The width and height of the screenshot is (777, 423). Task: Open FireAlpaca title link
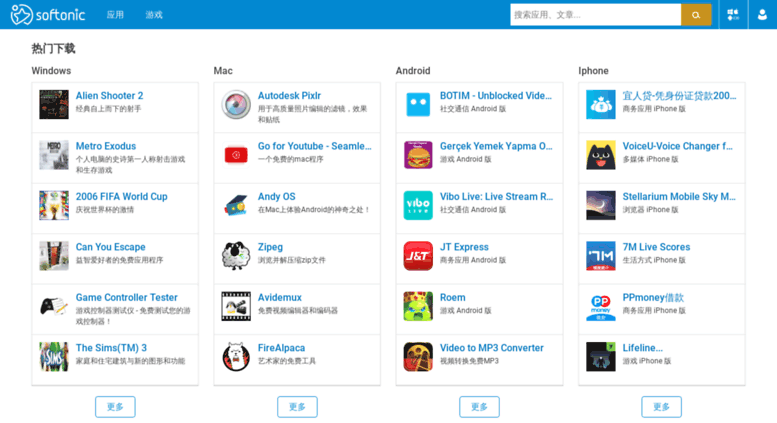[x=281, y=348]
